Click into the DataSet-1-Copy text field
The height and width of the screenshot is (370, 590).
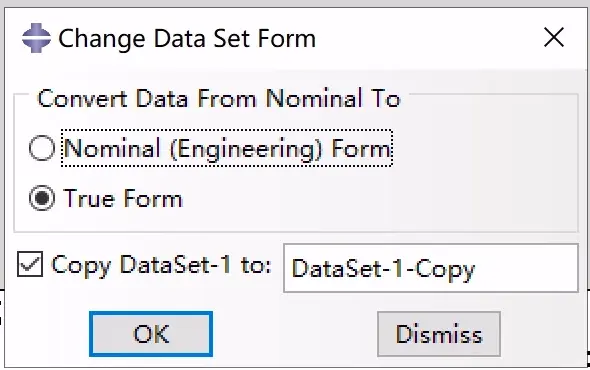[x=431, y=268]
